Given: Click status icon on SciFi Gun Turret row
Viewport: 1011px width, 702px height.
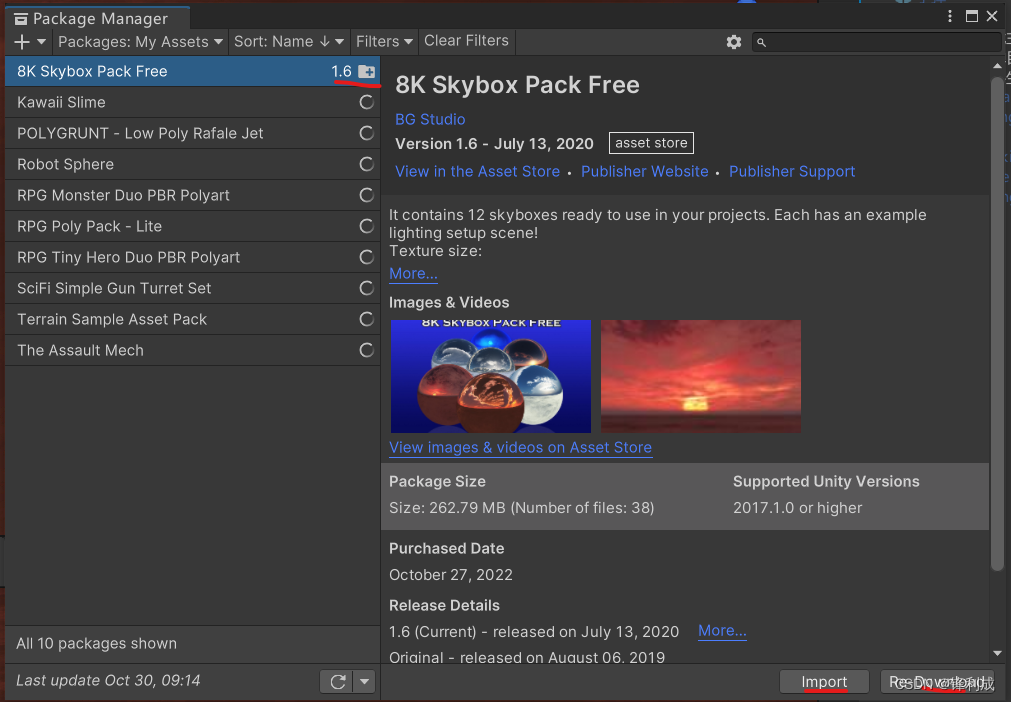Looking at the screenshot, I should coord(366,288).
